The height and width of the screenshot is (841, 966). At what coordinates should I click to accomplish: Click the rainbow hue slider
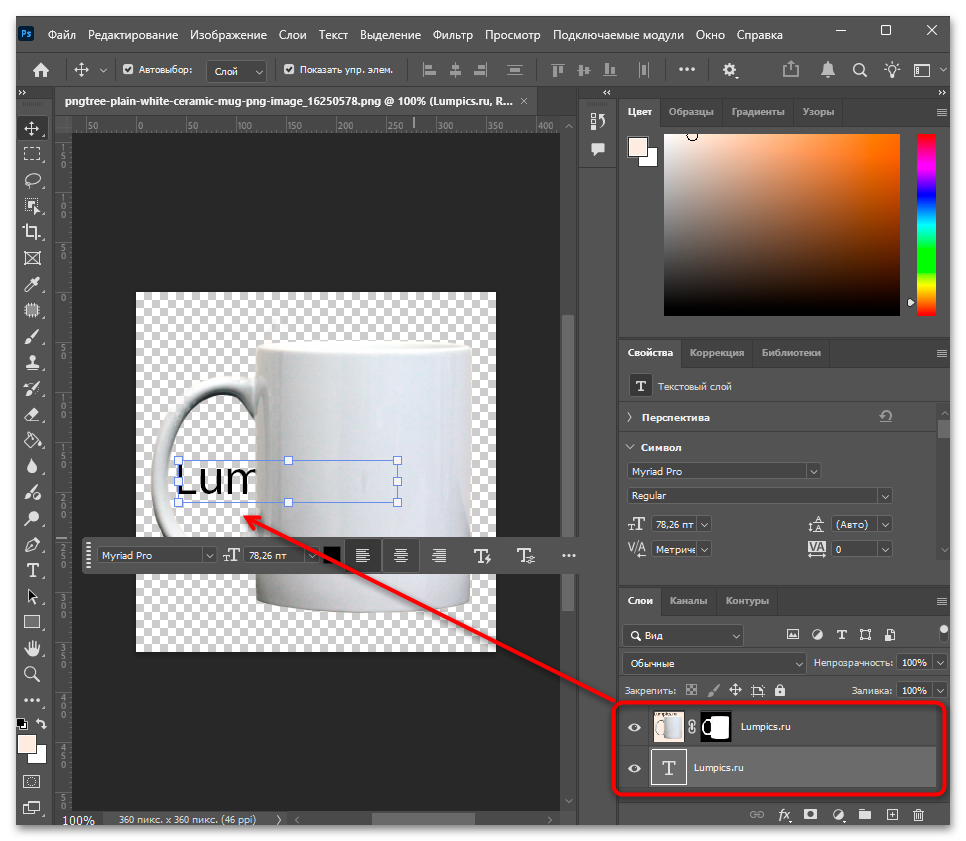[x=926, y=225]
